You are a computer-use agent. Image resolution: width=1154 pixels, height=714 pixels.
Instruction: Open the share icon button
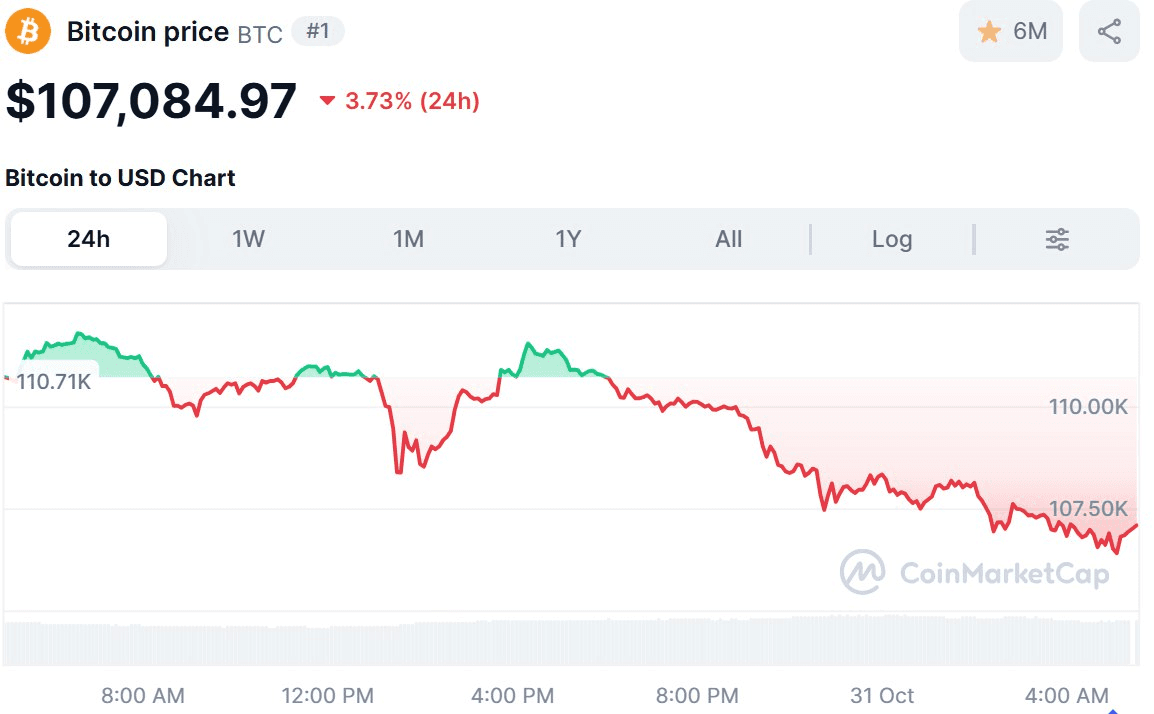click(1109, 32)
